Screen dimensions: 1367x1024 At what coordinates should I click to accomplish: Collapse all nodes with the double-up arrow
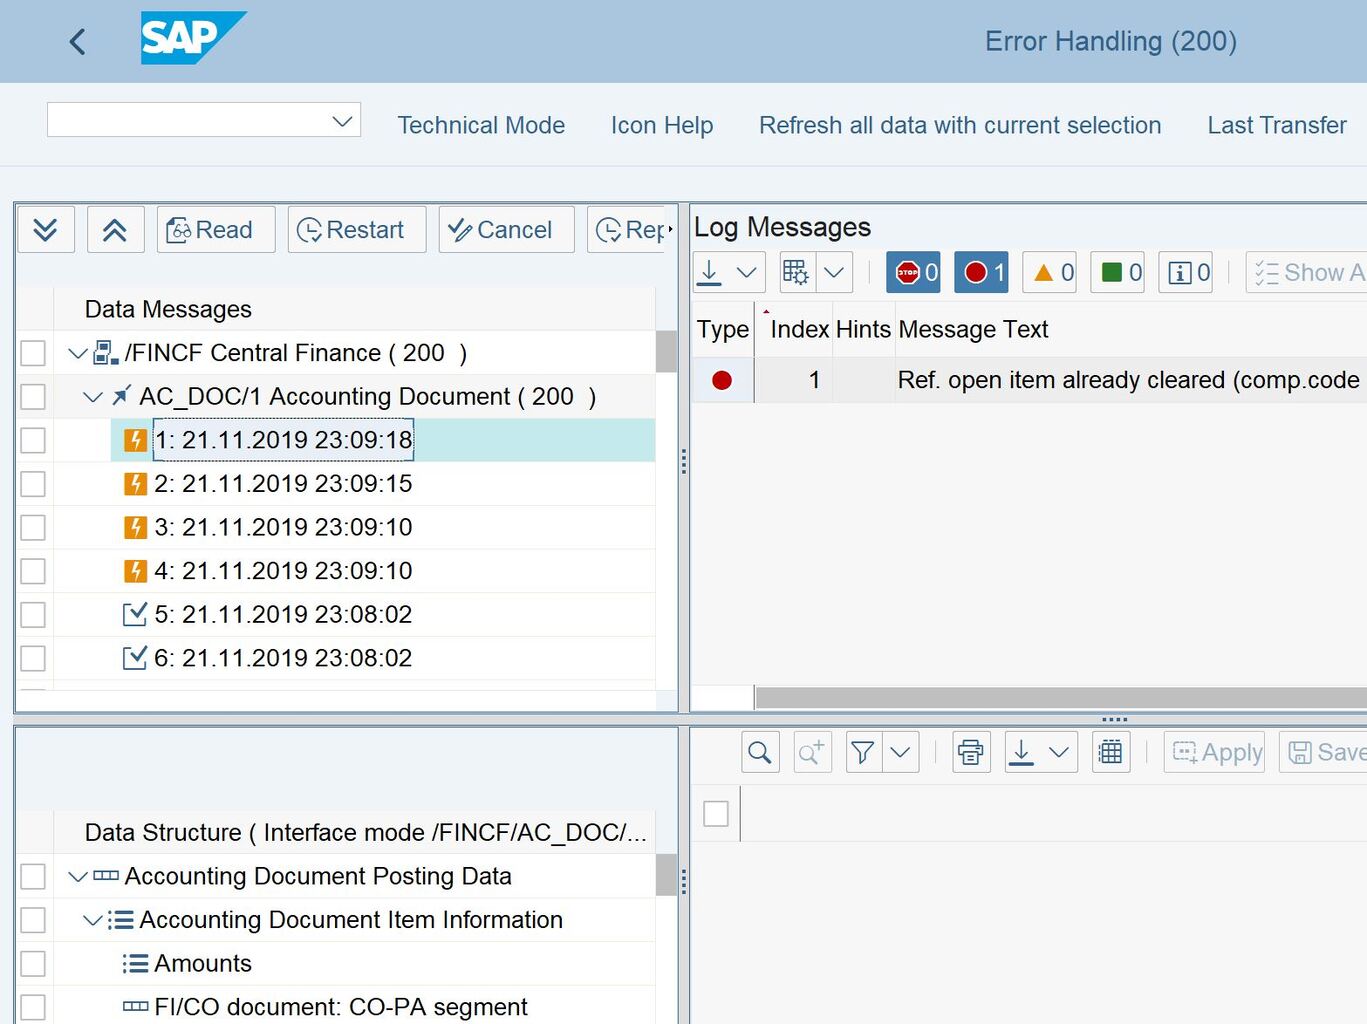click(x=116, y=230)
